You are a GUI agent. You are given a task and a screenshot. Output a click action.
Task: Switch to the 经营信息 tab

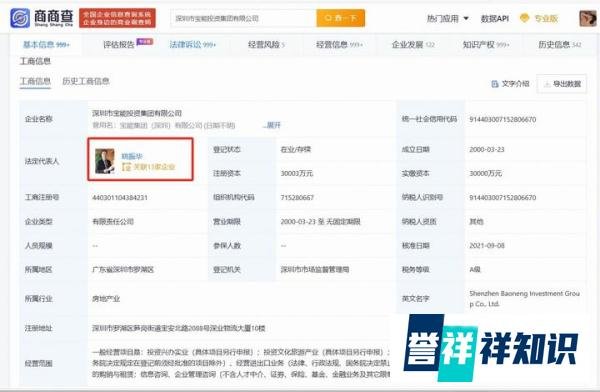click(x=339, y=45)
